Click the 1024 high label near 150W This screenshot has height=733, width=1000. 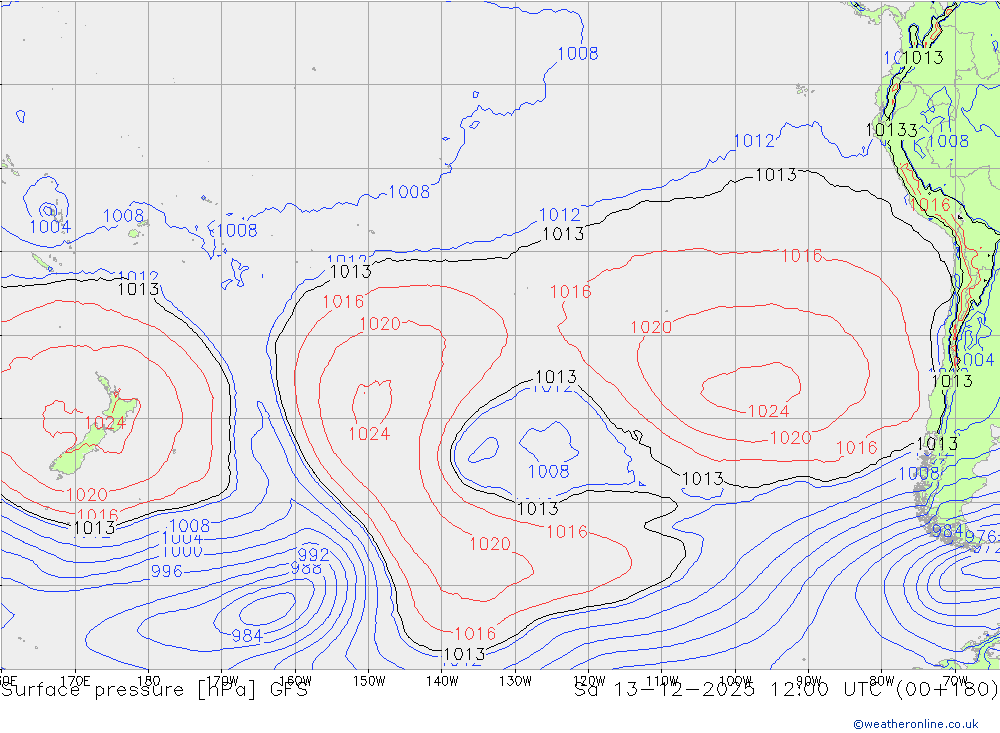(369, 434)
